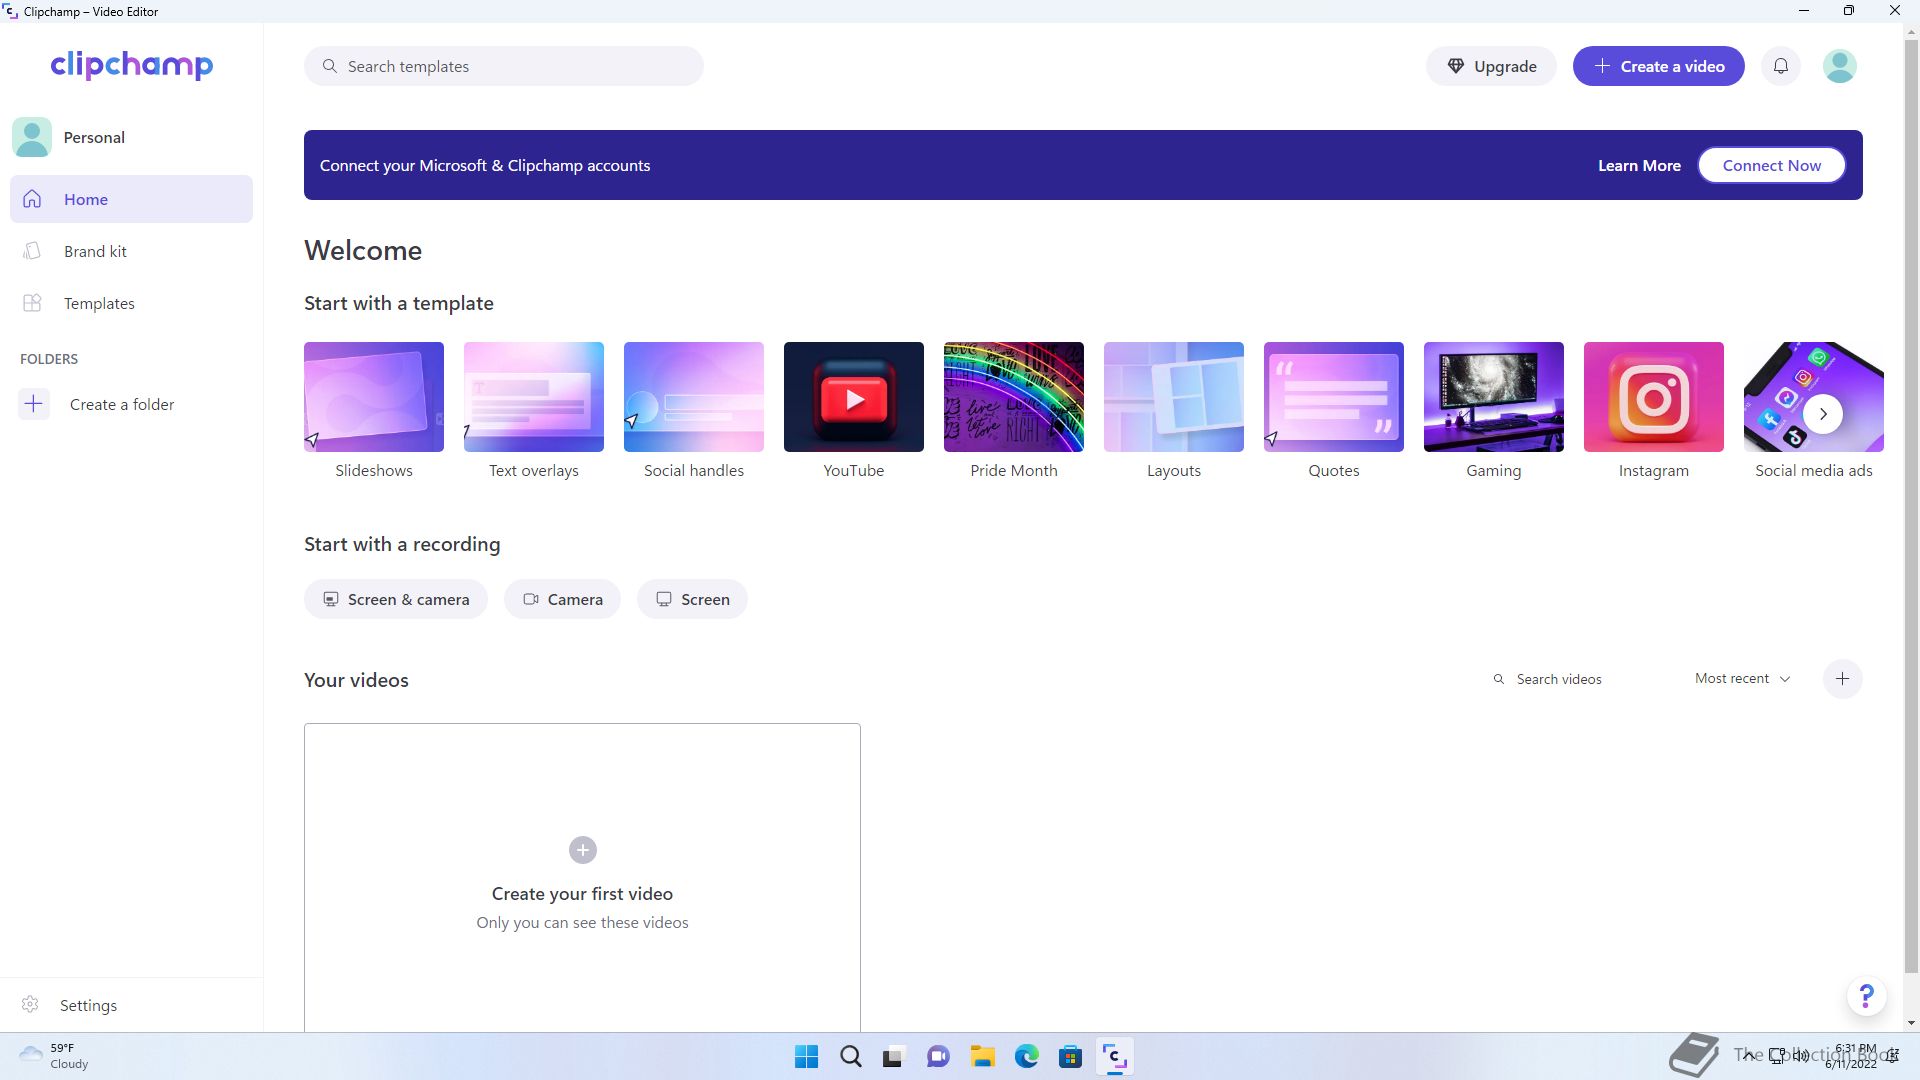Open Microsoft Edge from the taskbar
Viewport: 1920px width, 1080px height.
tap(1026, 1057)
